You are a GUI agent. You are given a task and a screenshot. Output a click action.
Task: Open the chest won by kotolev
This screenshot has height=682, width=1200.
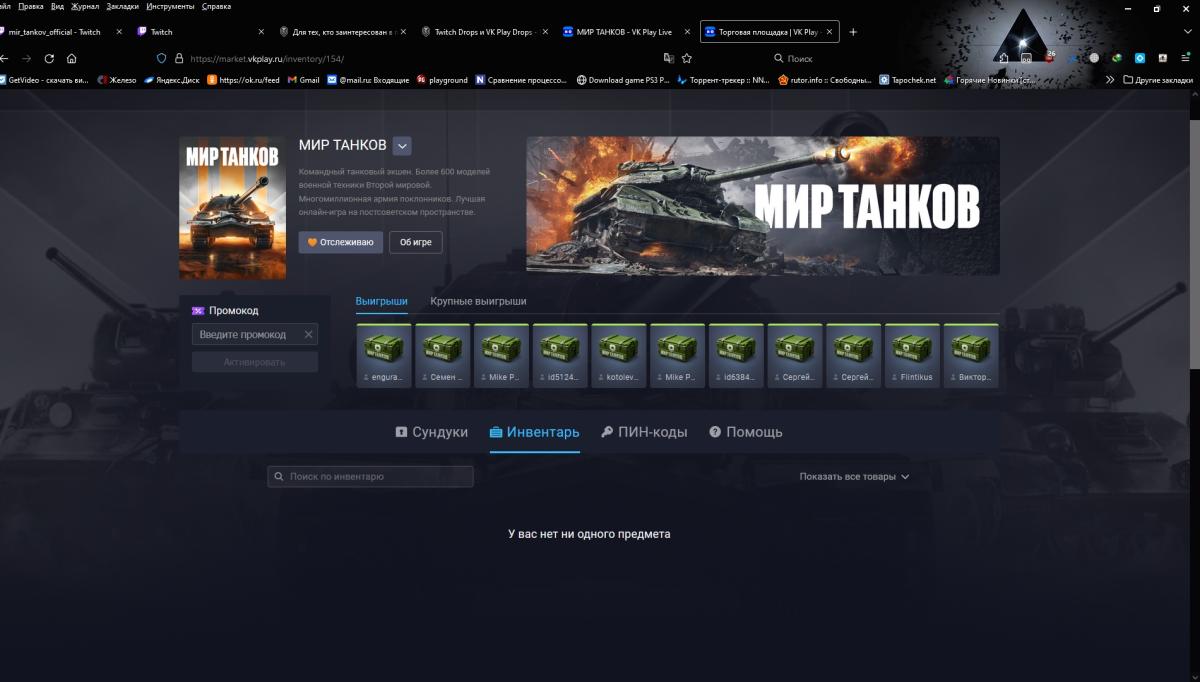(619, 355)
